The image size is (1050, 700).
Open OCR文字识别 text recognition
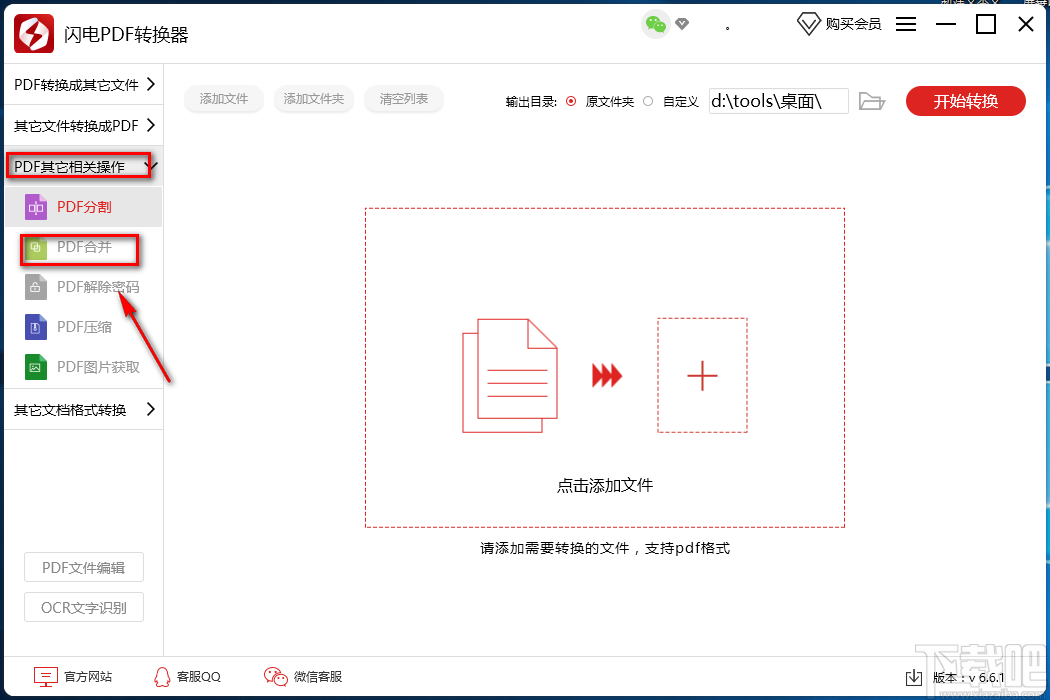point(83,607)
